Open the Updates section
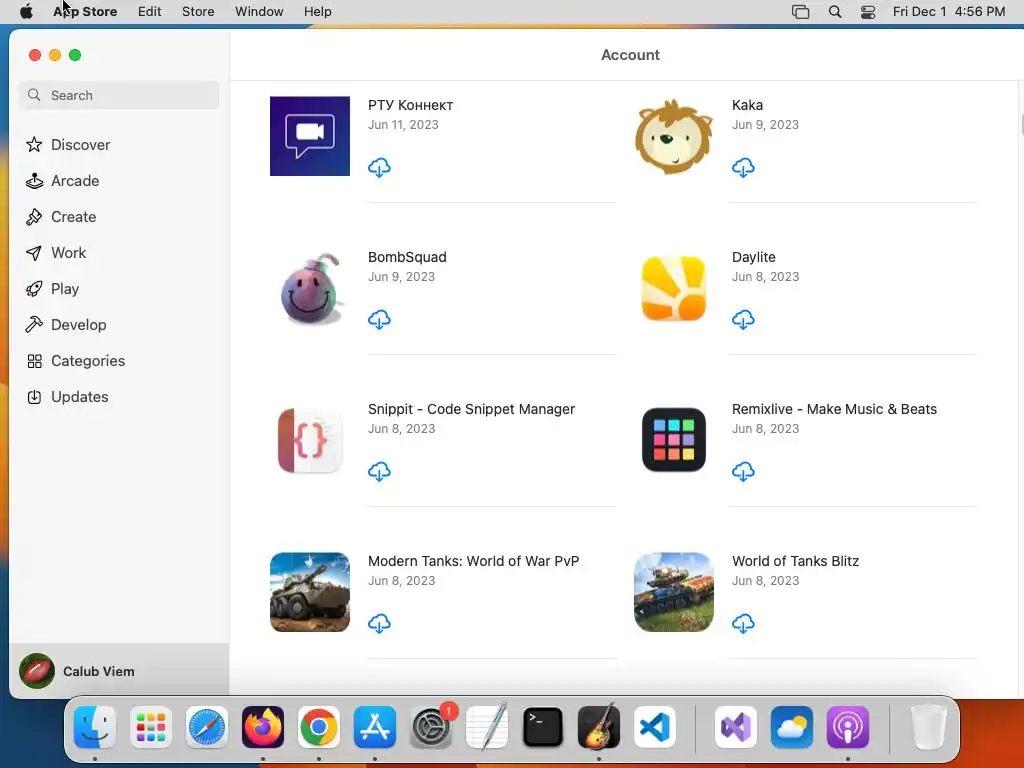This screenshot has height=768, width=1024. coord(119,396)
